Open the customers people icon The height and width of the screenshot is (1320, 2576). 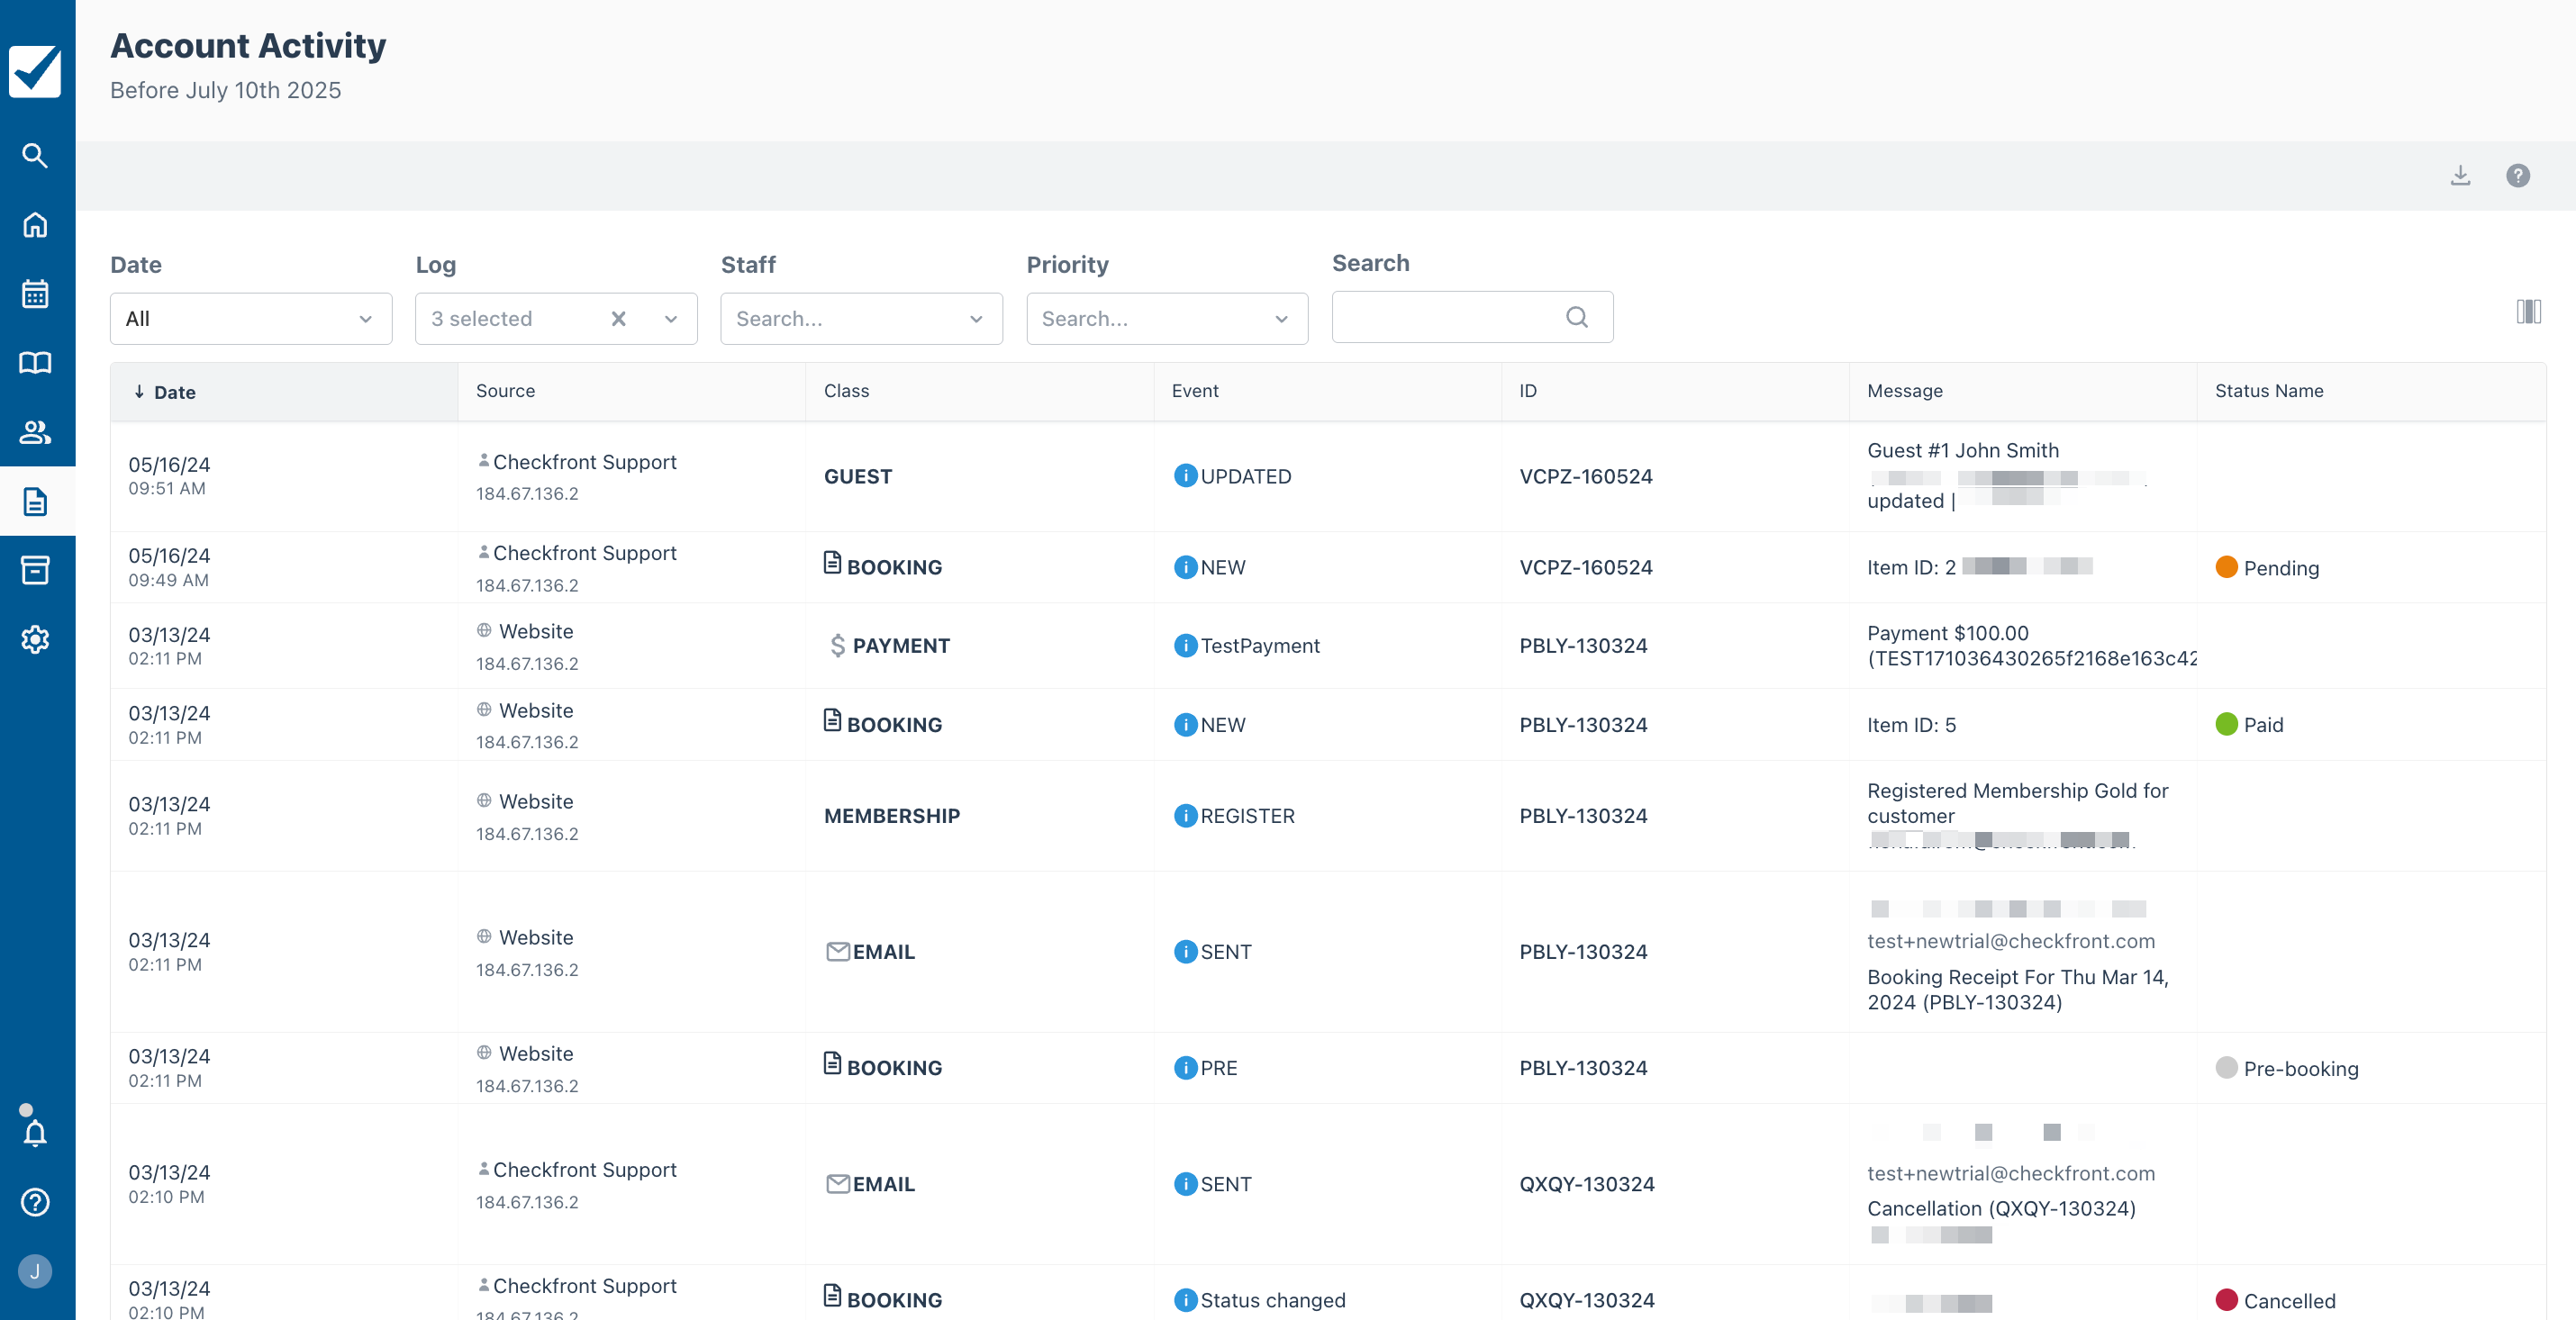[35, 432]
